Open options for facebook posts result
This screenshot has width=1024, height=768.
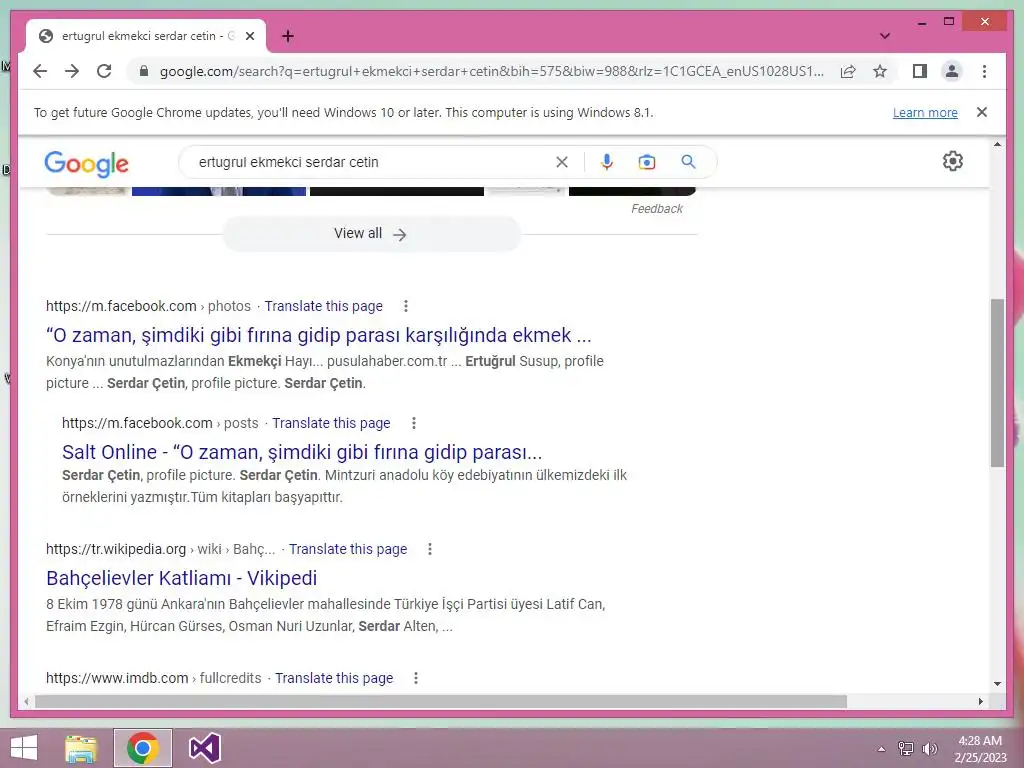[413, 423]
